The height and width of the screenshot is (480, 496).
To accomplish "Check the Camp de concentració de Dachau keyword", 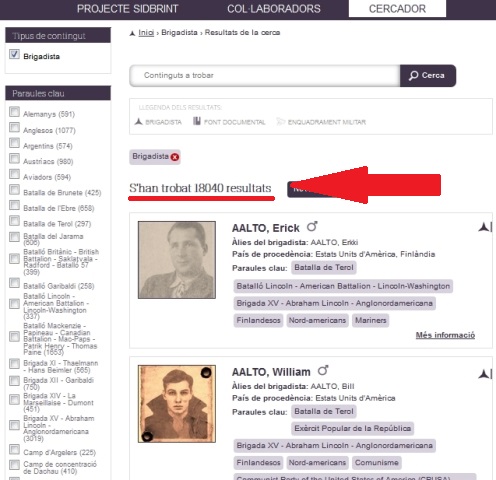I will [14, 465].
